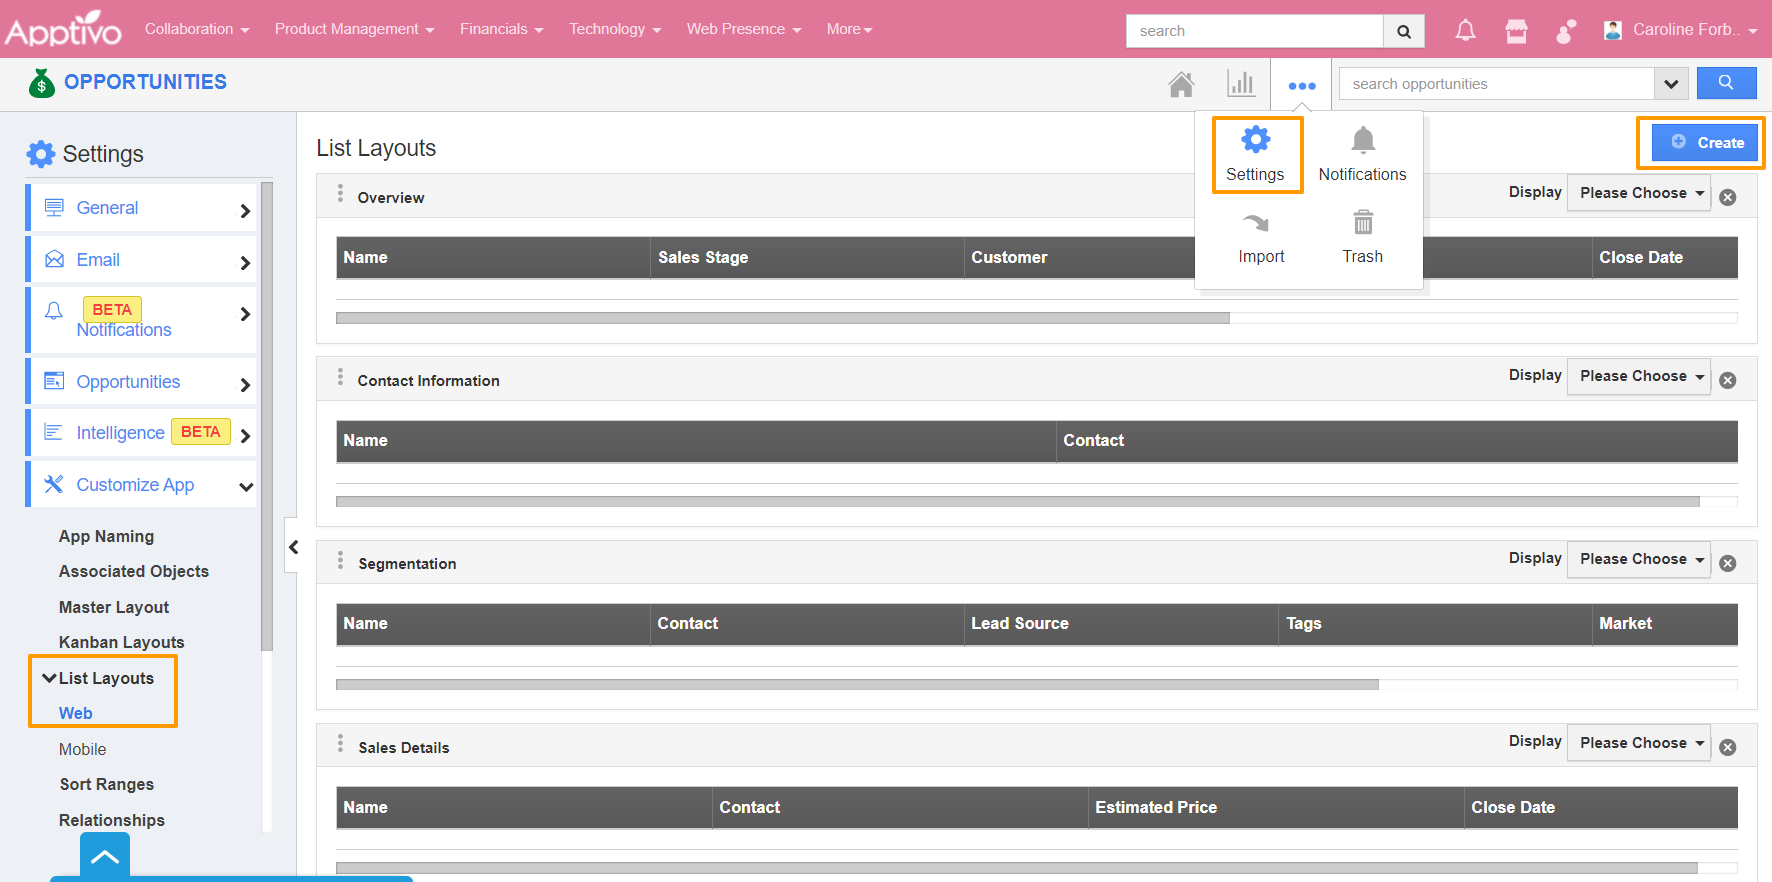Image resolution: width=1772 pixels, height=882 pixels.
Task: Click the Overview table horizontal scrollbar
Action: click(x=783, y=318)
